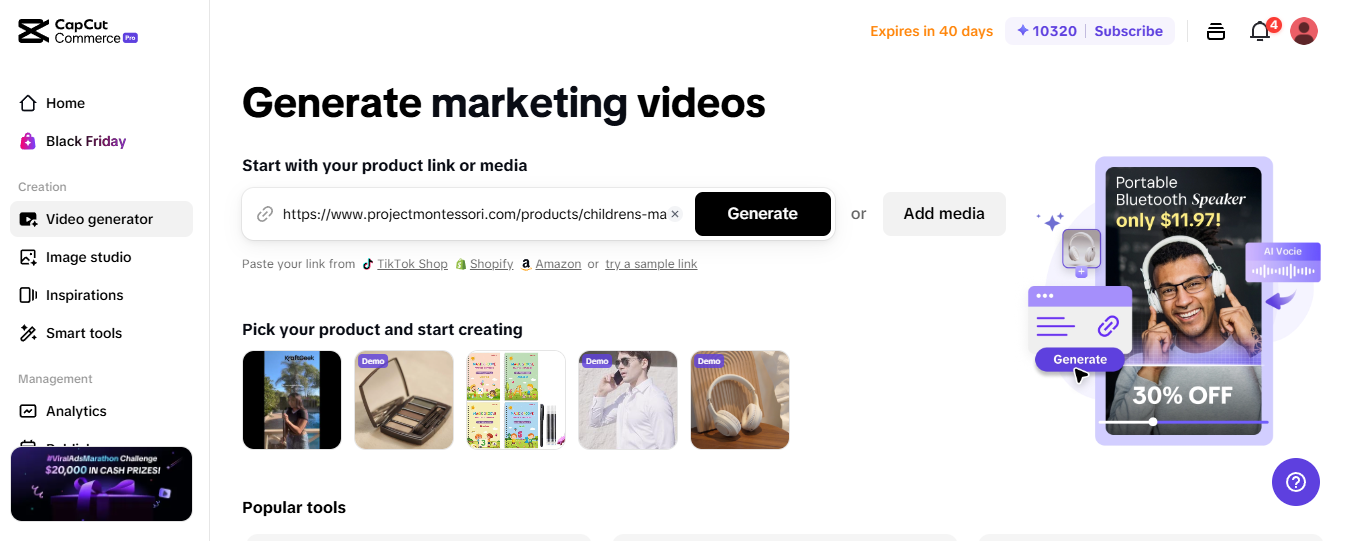The width and height of the screenshot is (1354, 541).
Task: Click the try a sample link
Action: (651, 264)
